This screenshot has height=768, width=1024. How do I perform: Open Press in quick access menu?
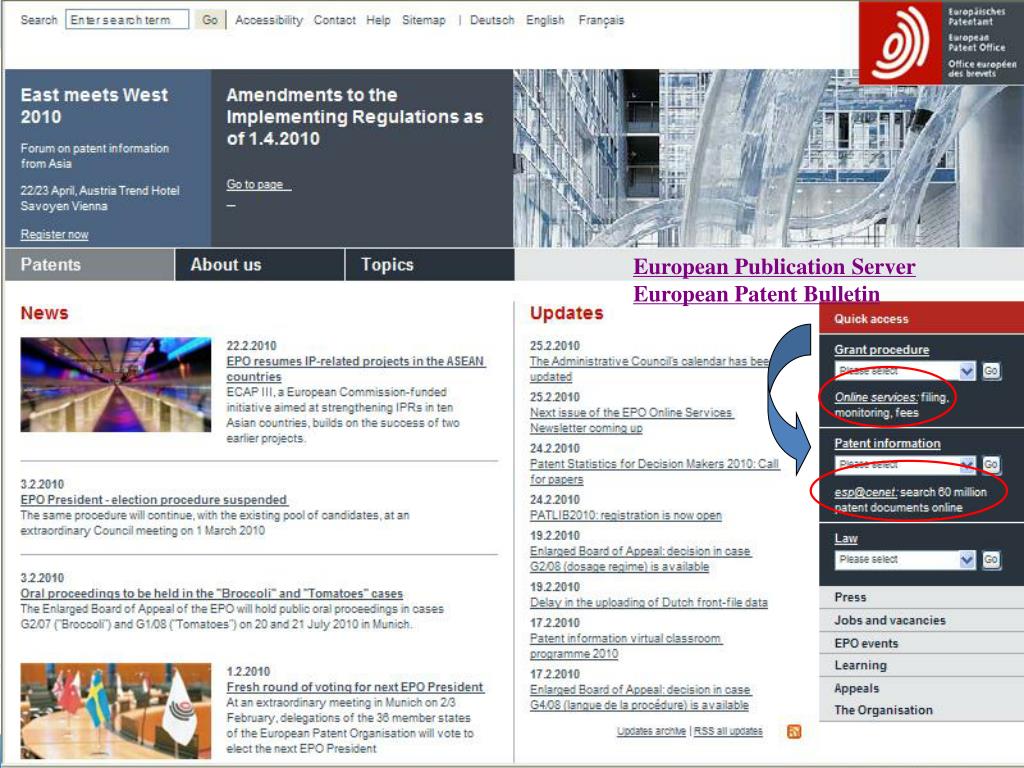click(921, 597)
